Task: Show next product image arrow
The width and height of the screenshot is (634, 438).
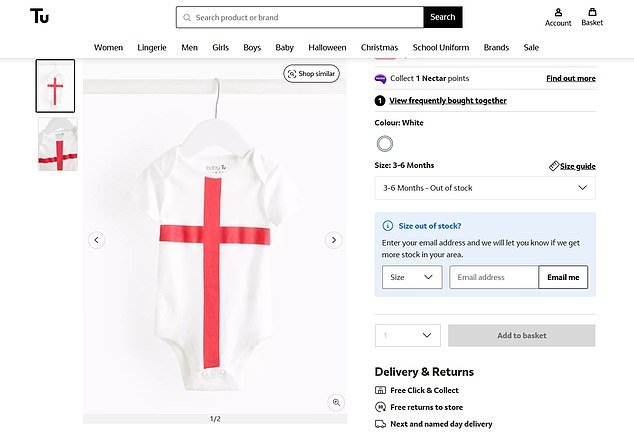Action: pyautogui.click(x=334, y=240)
